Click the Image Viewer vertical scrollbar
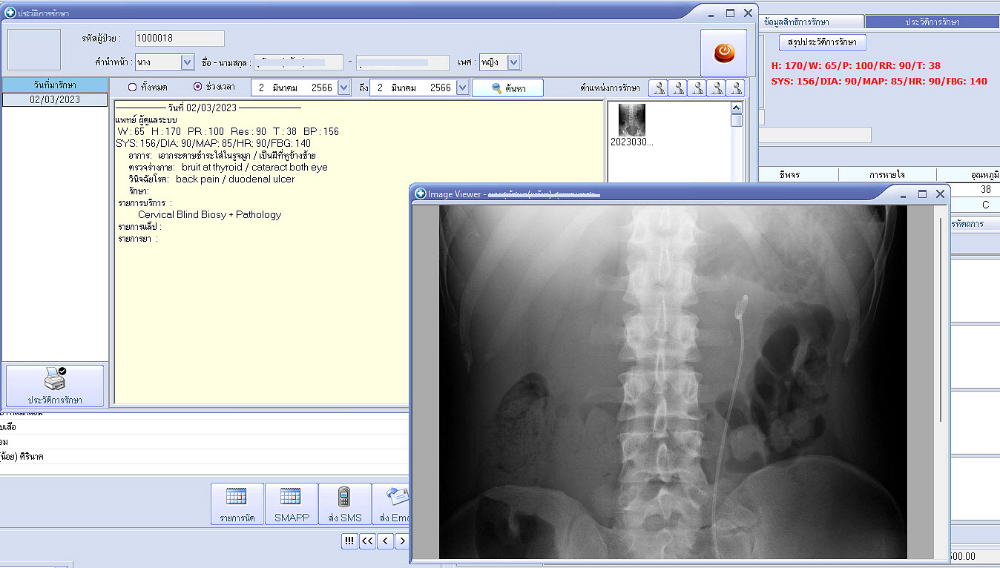1000x568 pixels. tap(941, 319)
